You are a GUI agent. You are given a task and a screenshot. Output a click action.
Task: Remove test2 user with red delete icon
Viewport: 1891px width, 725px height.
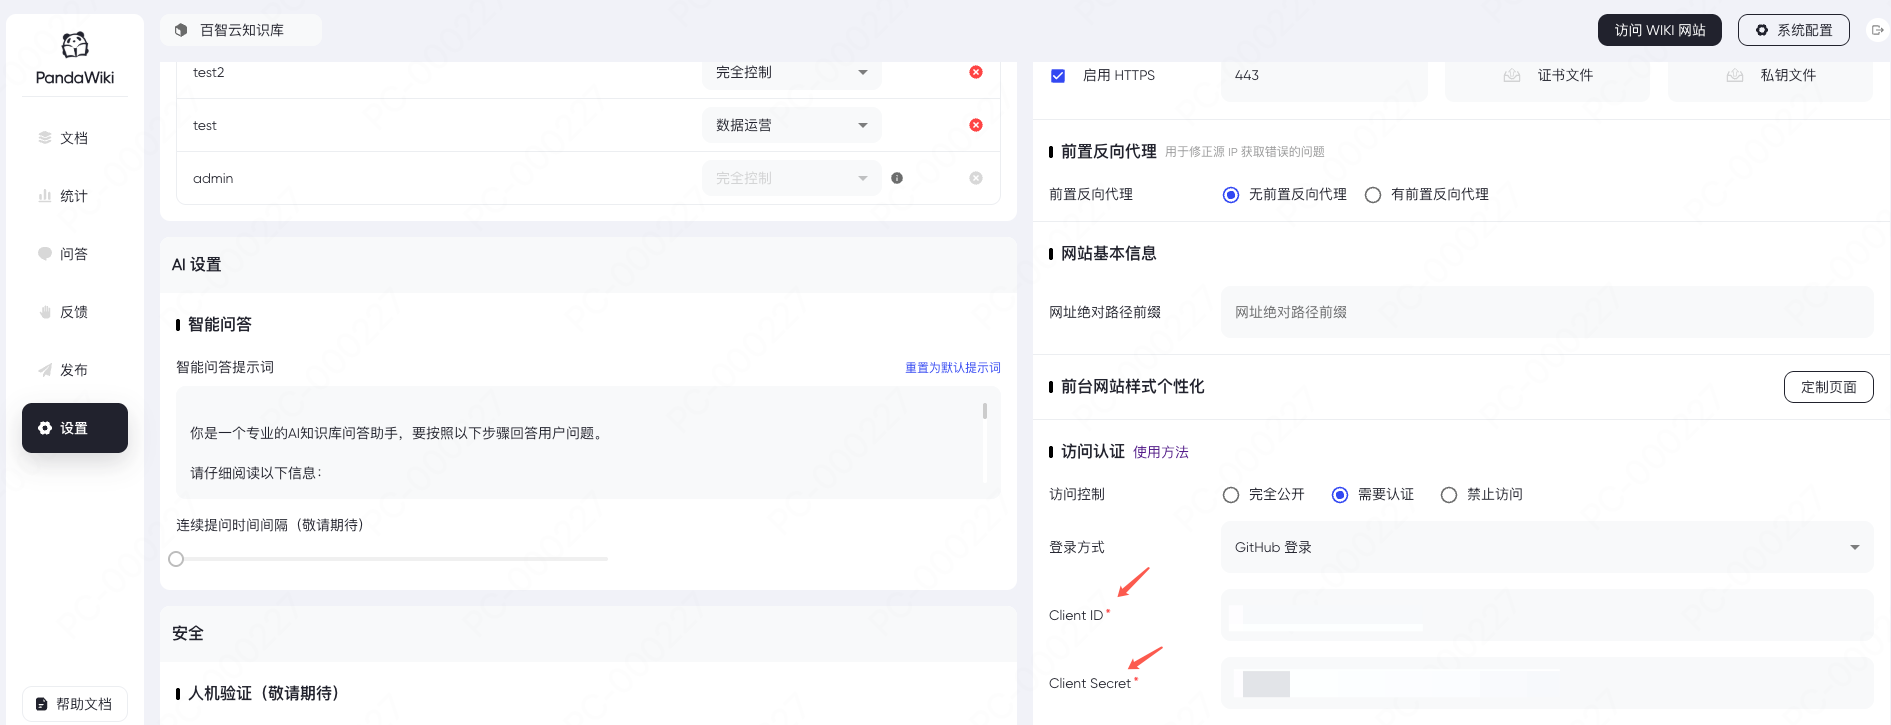click(976, 72)
